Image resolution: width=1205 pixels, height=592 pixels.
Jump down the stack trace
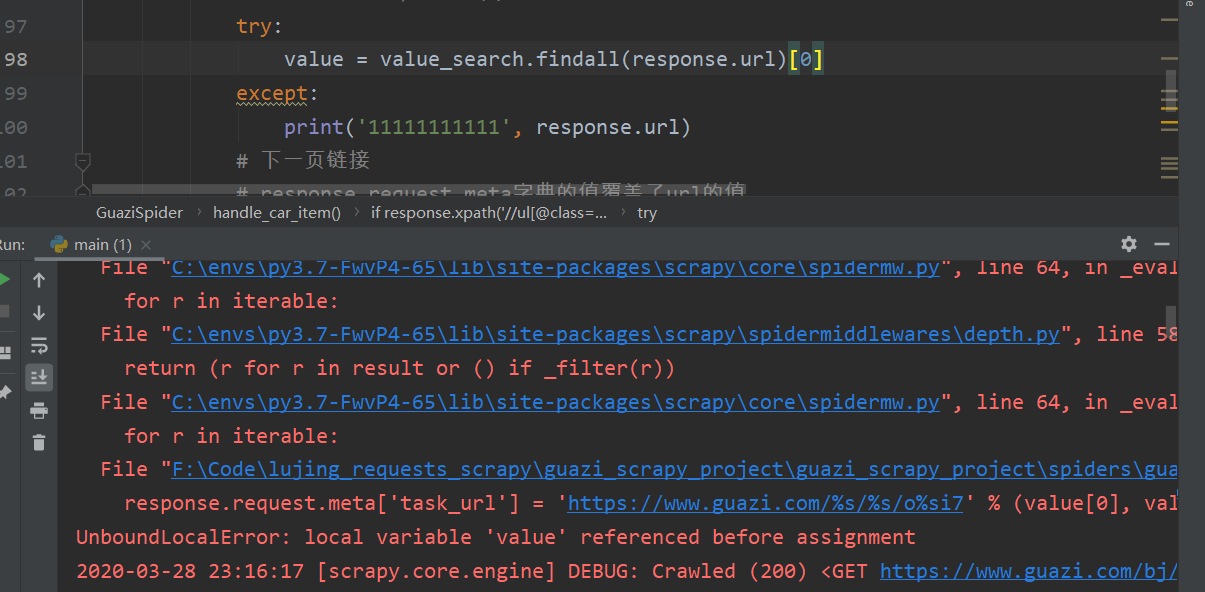[x=39, y=313]
